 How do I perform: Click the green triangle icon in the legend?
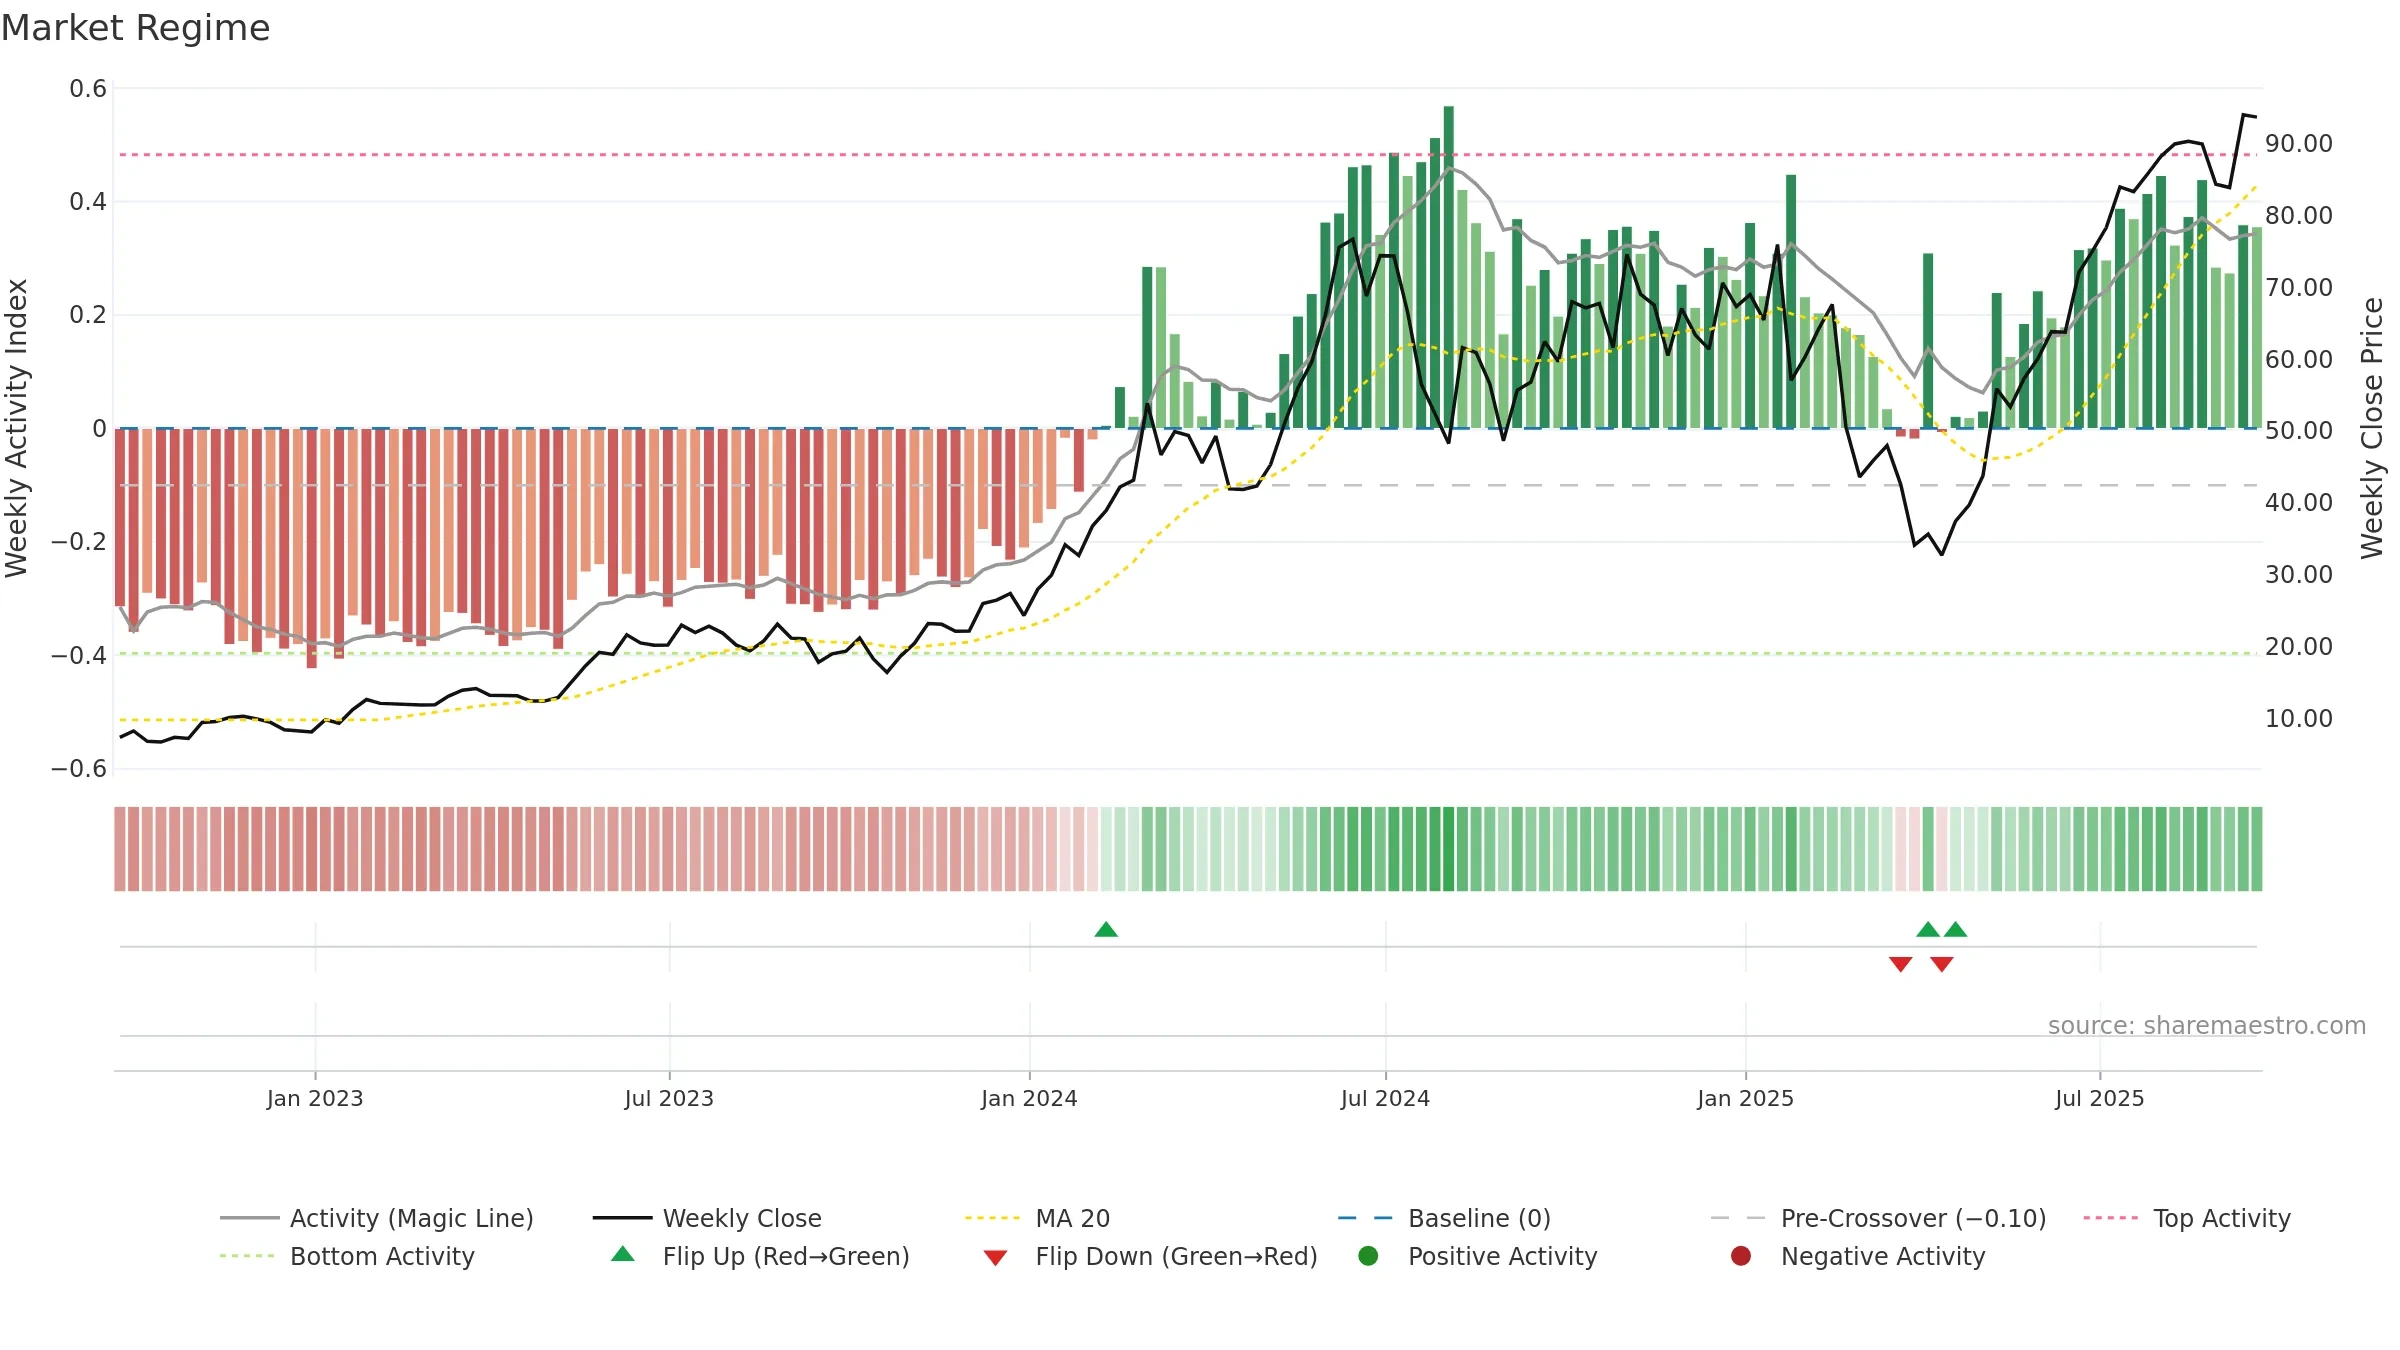click(x=623, y=1254)
